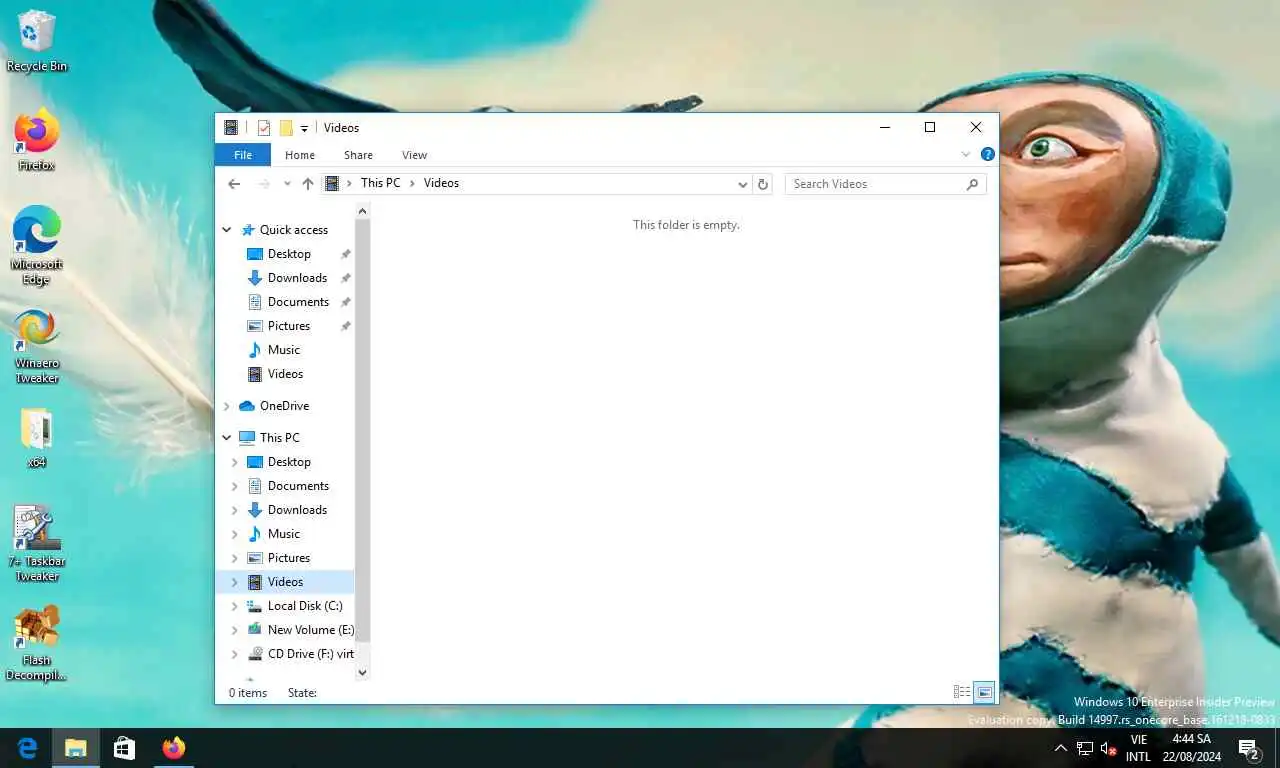Open the View ribbon tab
Viewport: 1280px width, 768px height.
(x=414, y=155)
